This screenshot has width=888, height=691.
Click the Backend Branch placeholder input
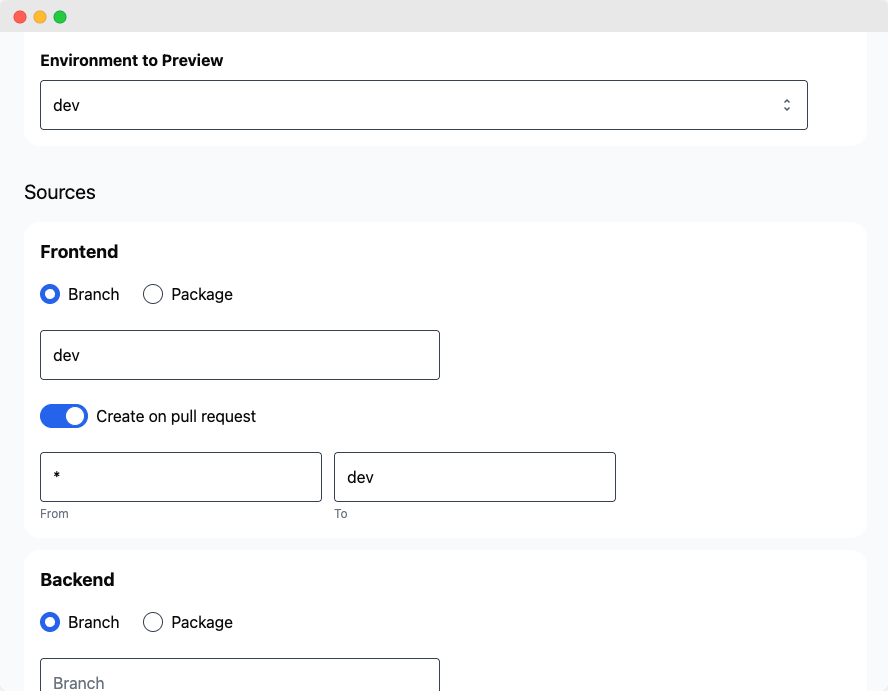240,675
